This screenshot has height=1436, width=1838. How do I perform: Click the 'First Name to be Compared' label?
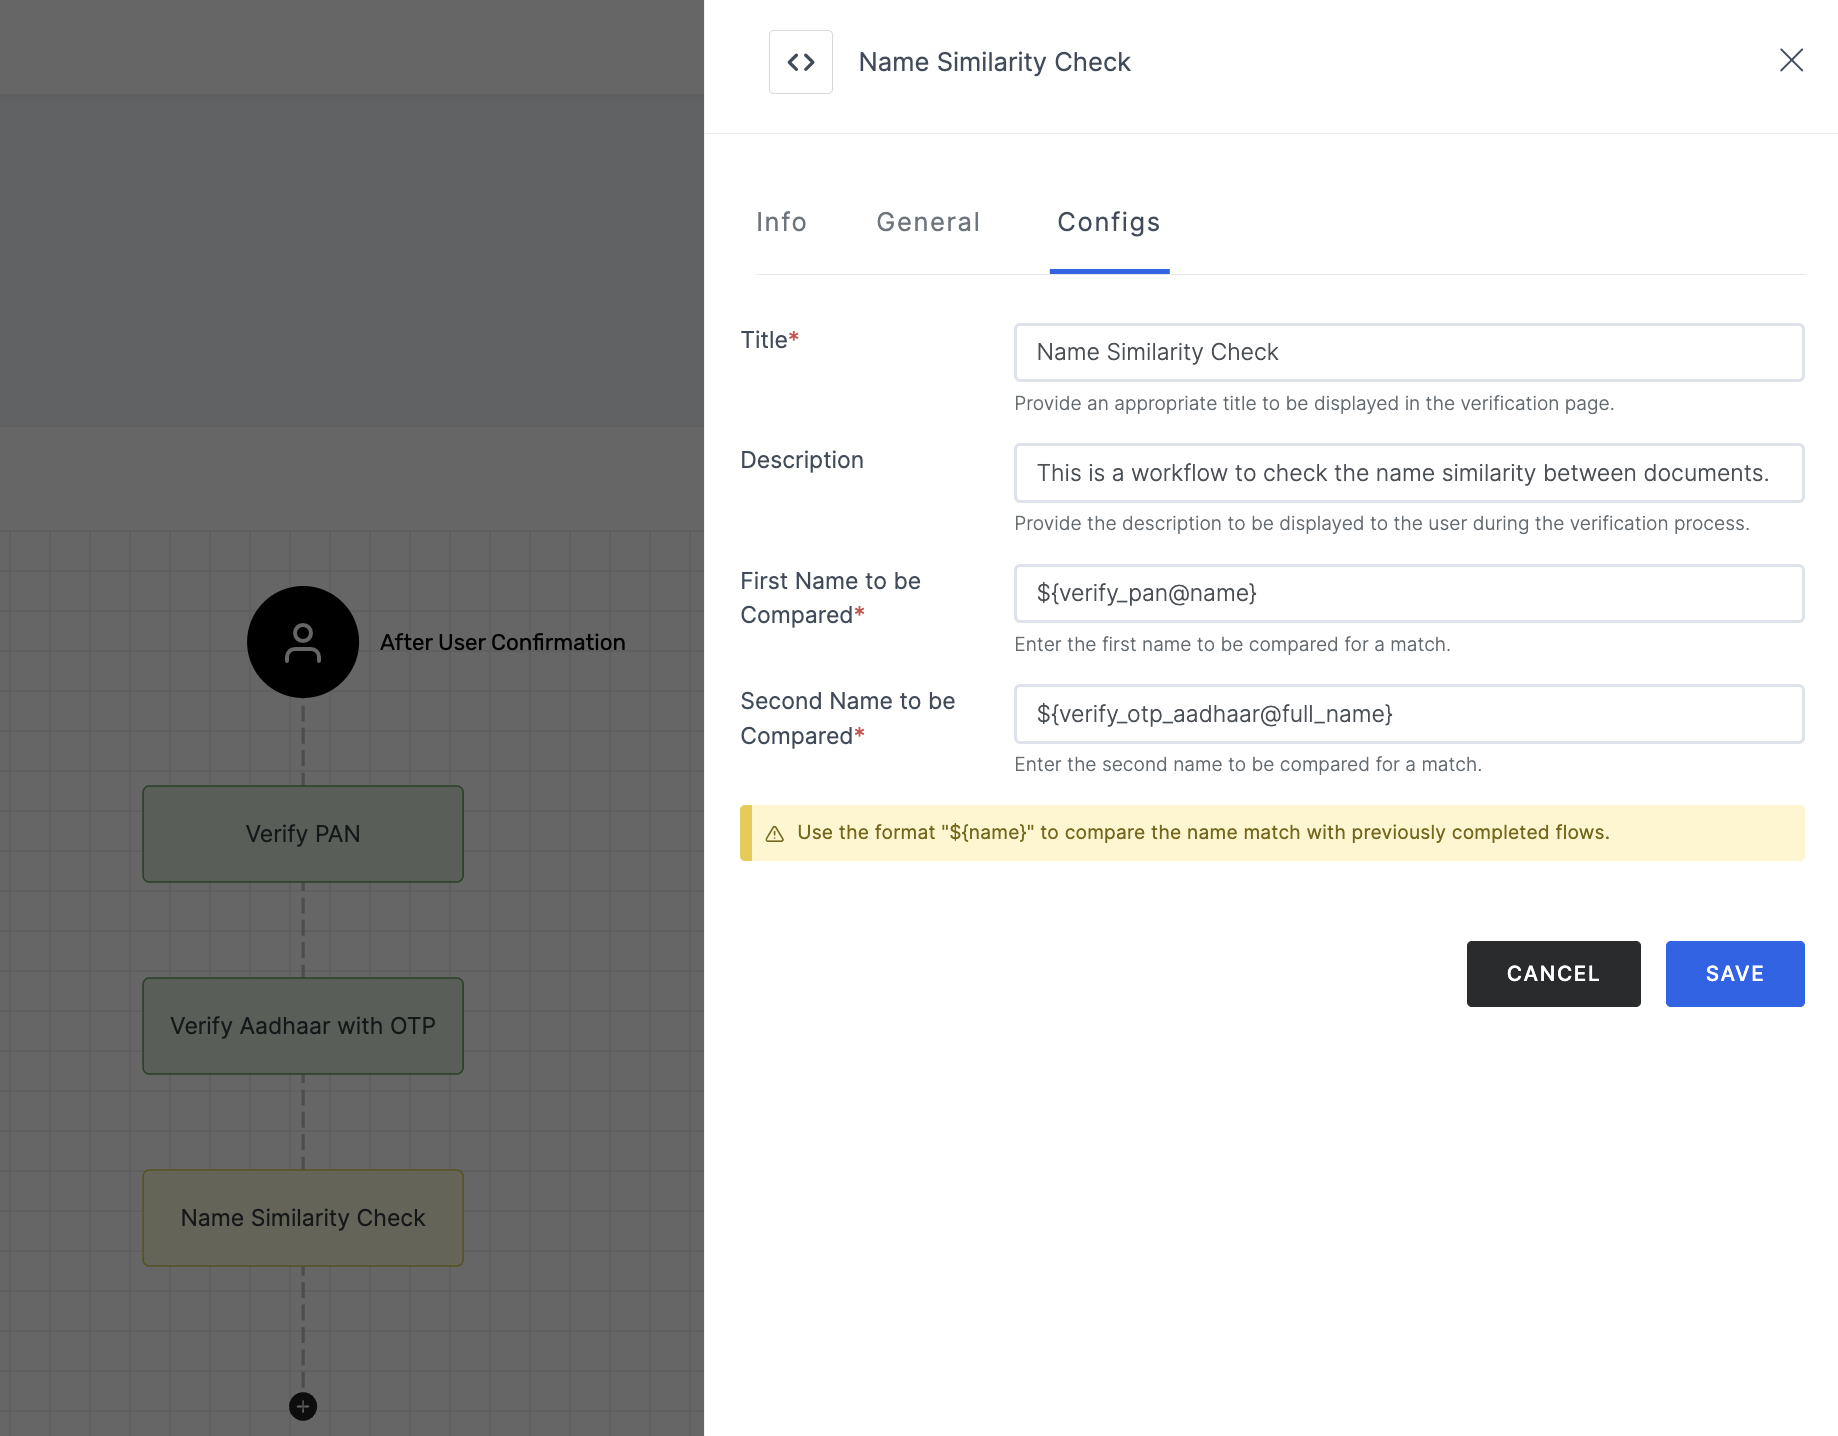pos(830,598)
